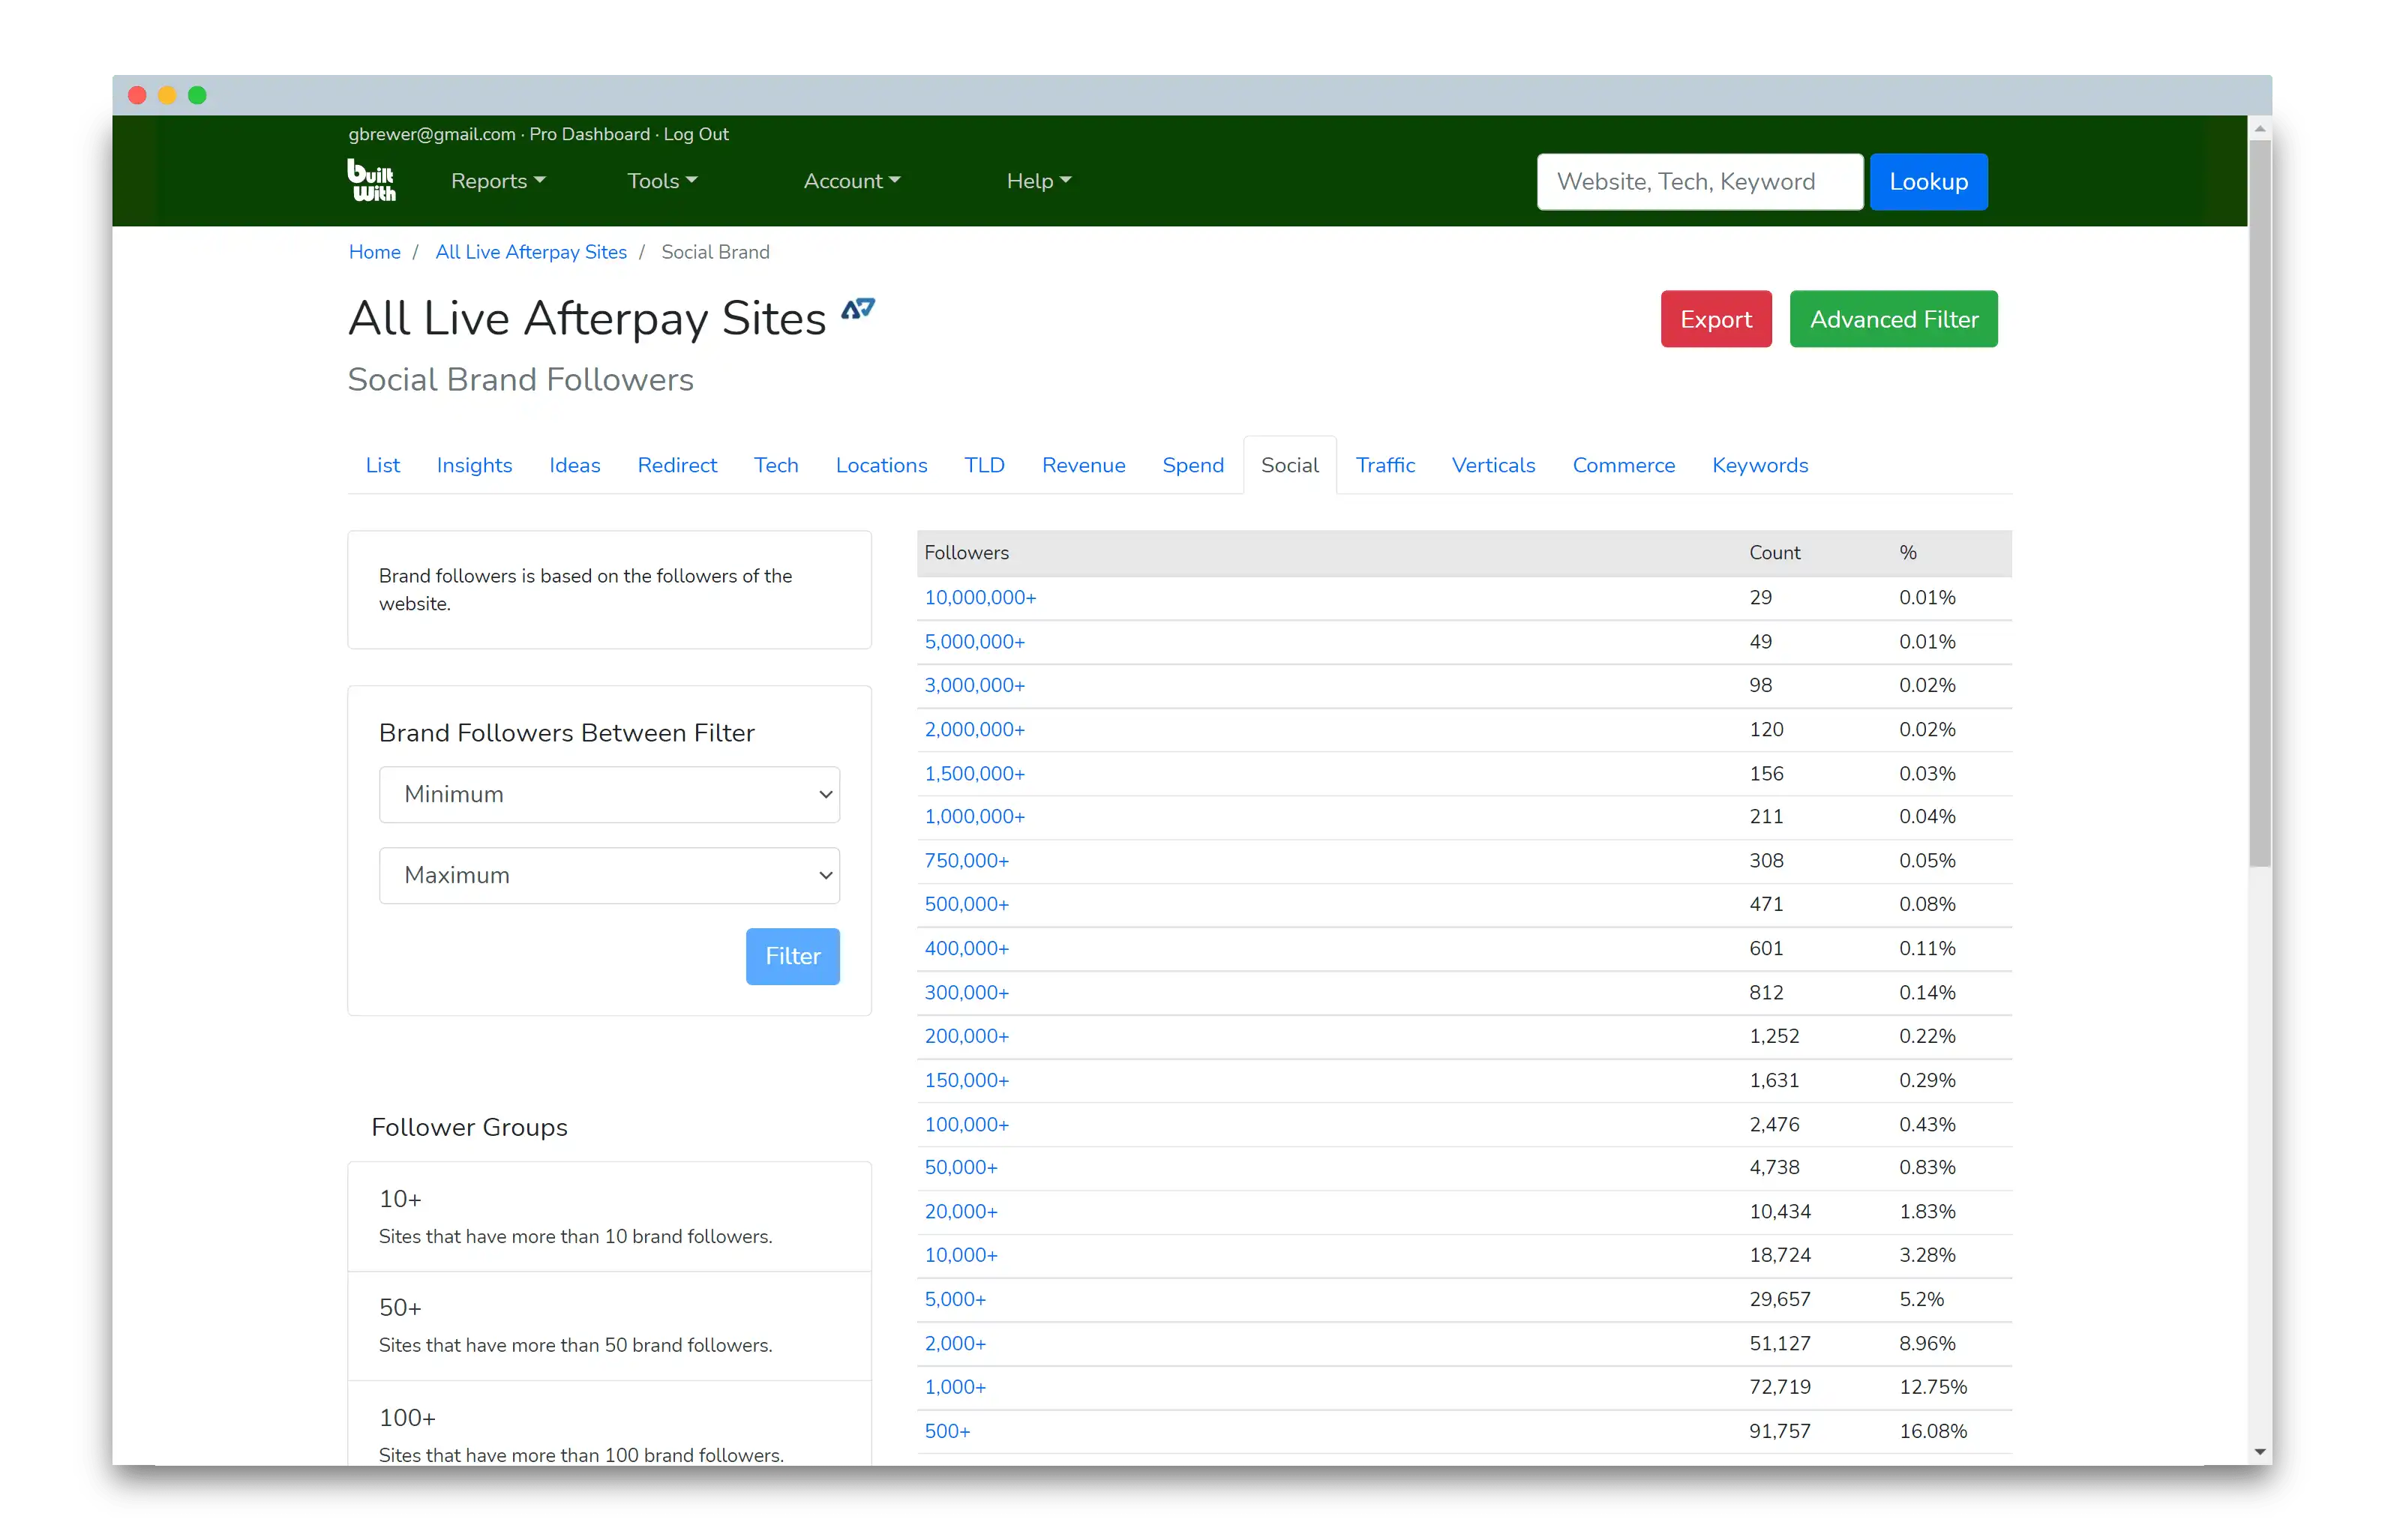Click the scrollbar up arrow
2385x1540 pixels.
coord(2258,128)
